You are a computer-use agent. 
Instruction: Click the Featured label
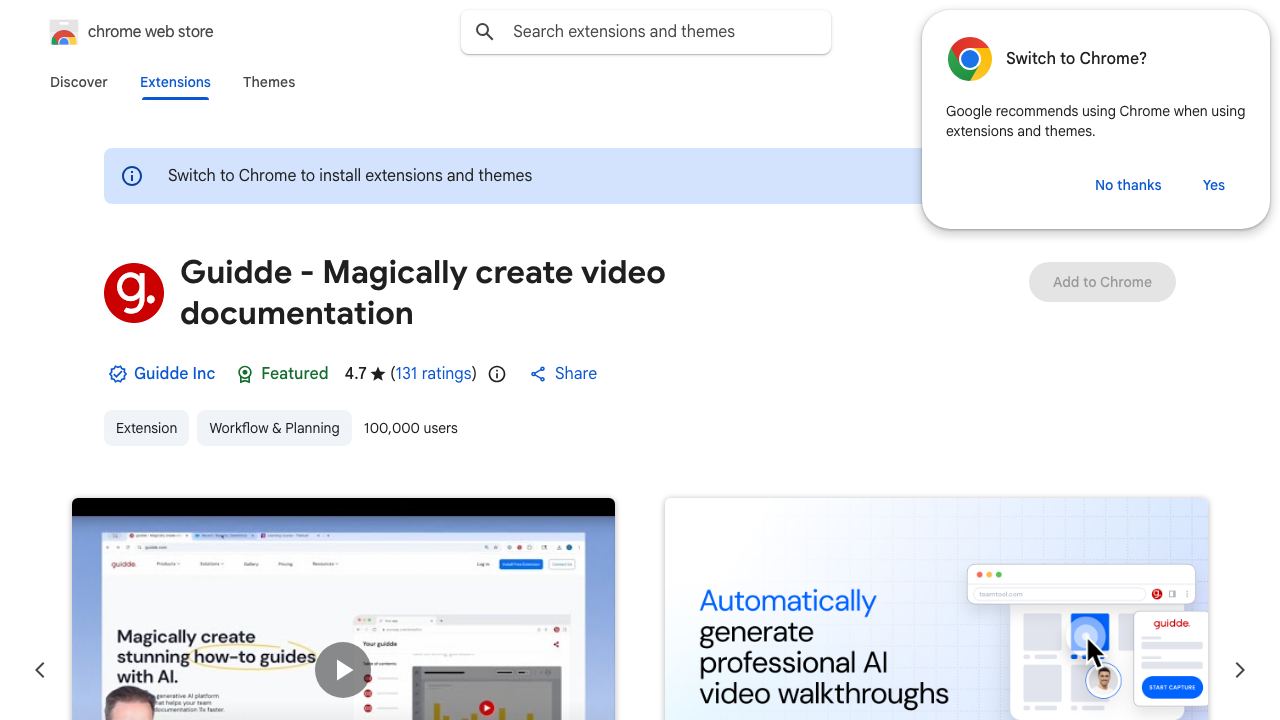pos(294,374)
